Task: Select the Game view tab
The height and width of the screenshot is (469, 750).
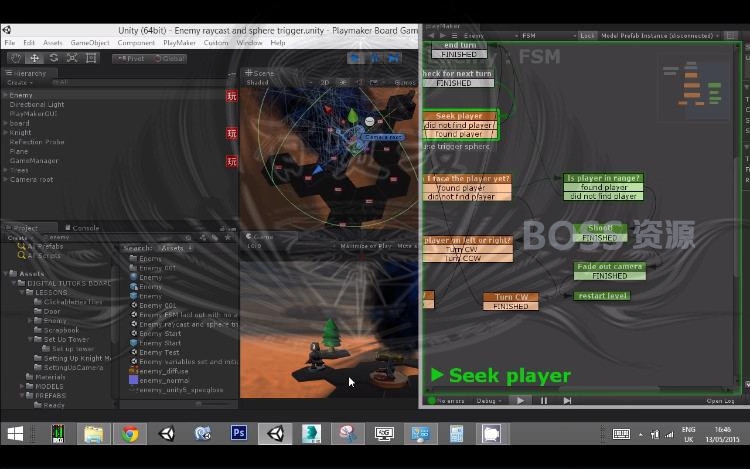Action: tap(260, 236)
